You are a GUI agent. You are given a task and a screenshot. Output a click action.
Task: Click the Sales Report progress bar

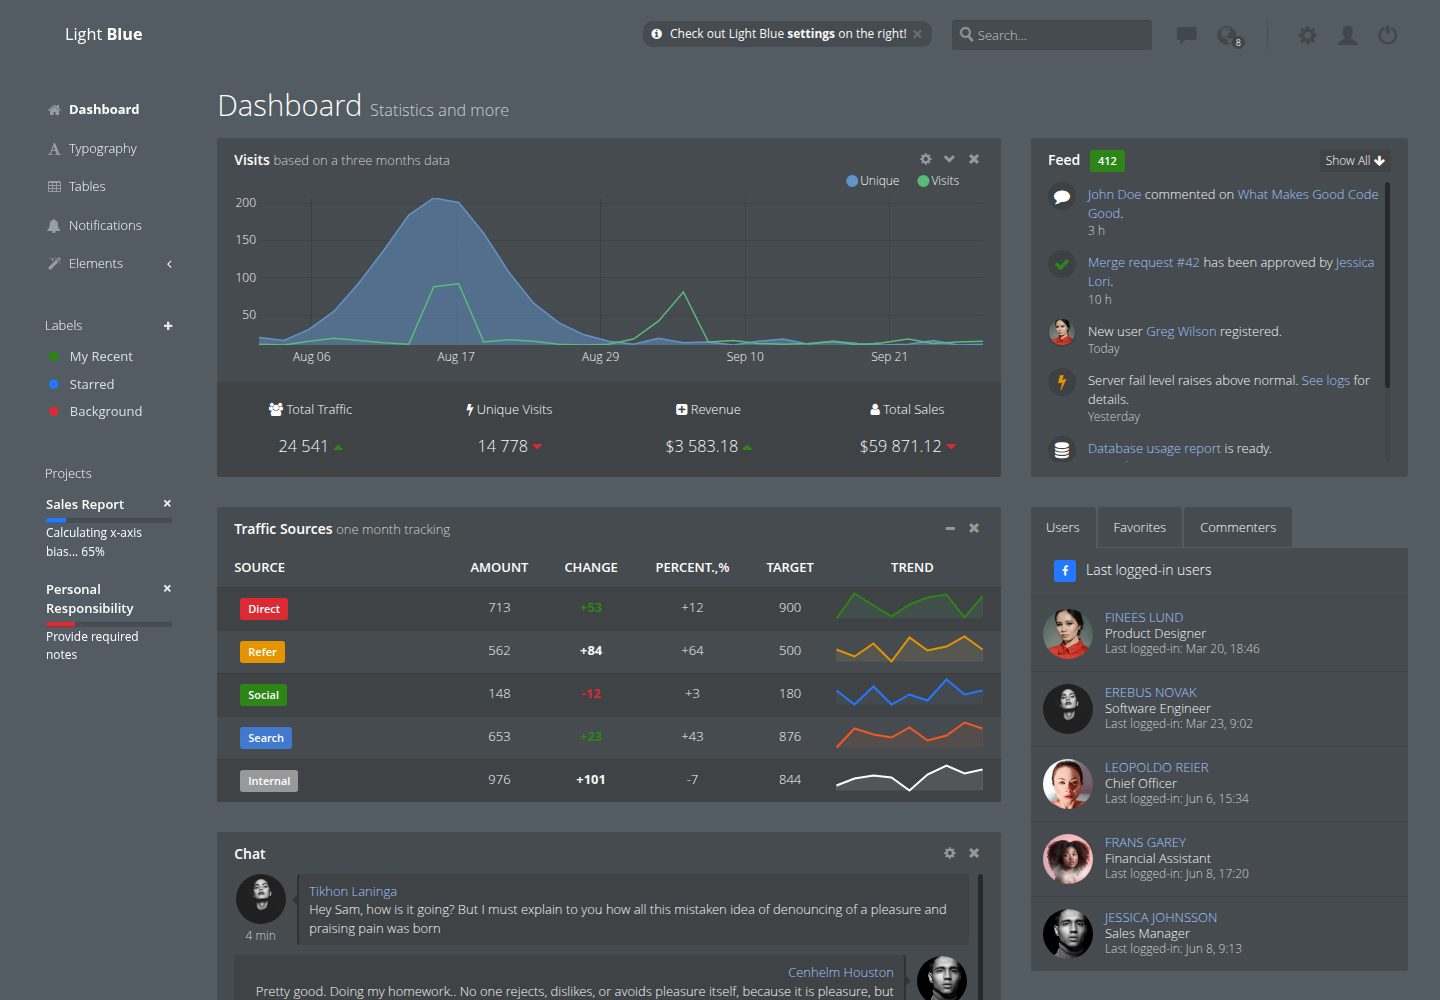click(x=109, y=520)
